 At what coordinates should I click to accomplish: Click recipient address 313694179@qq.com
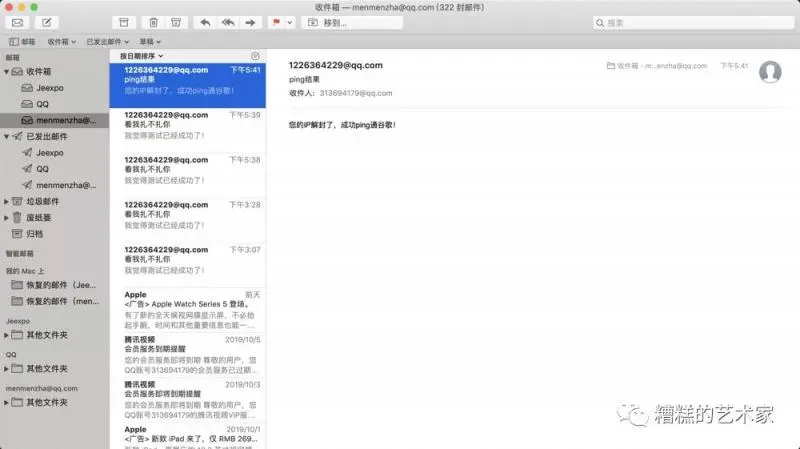point(356,93)
